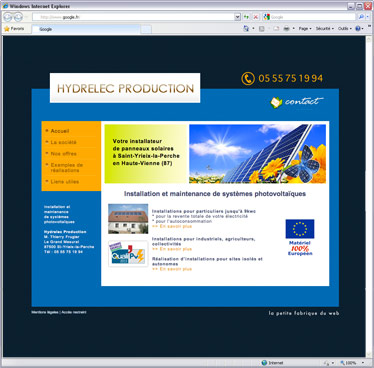Click the Home page toolbar icon
Image resolution: width=374 pixels, height=368 pixels.
click(x=246, y=29)
